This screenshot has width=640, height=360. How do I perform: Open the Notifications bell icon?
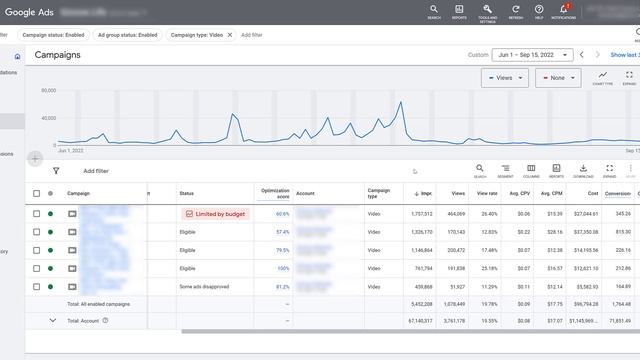pyautogui.click(x=564, y=11)
